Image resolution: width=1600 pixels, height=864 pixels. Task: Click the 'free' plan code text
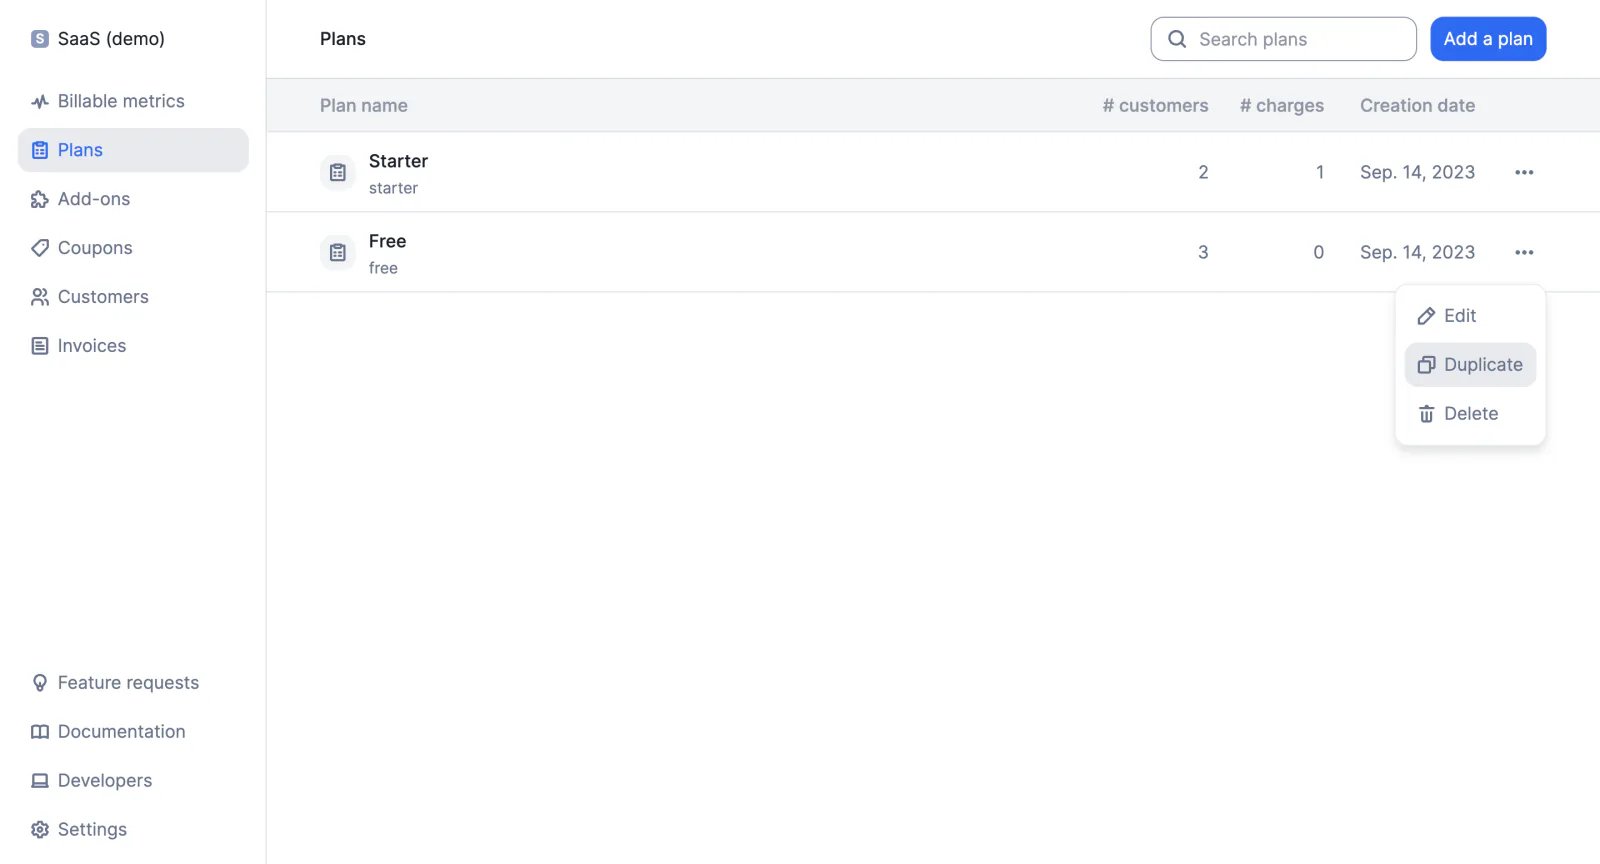tap(383, 268)
